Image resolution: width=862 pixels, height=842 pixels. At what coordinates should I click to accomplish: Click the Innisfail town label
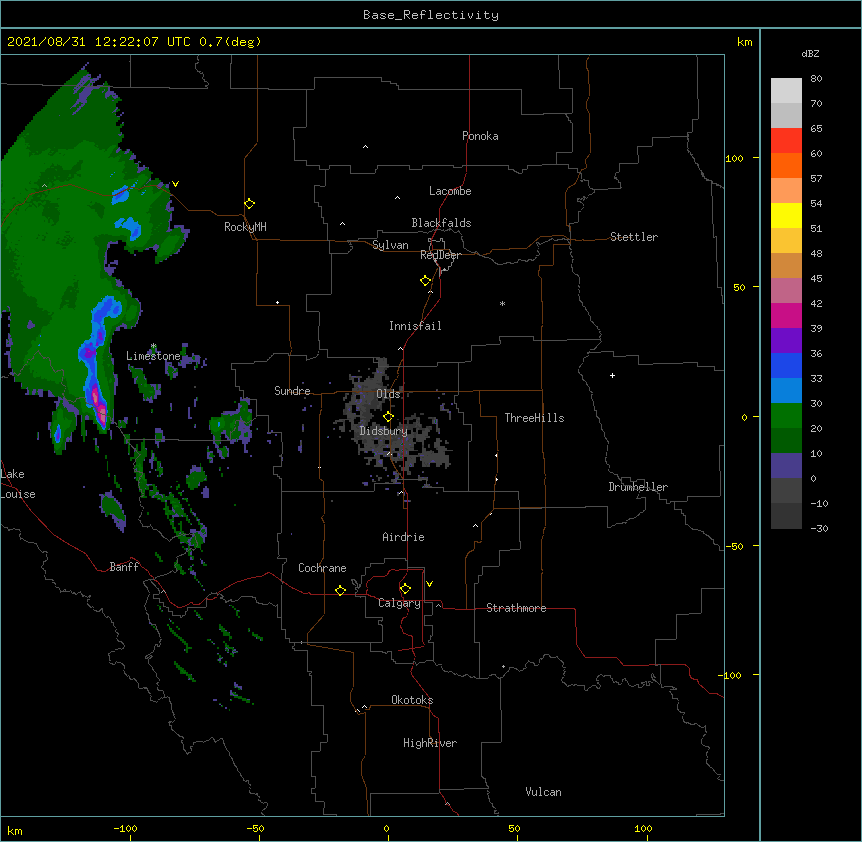tap(415, 326)
